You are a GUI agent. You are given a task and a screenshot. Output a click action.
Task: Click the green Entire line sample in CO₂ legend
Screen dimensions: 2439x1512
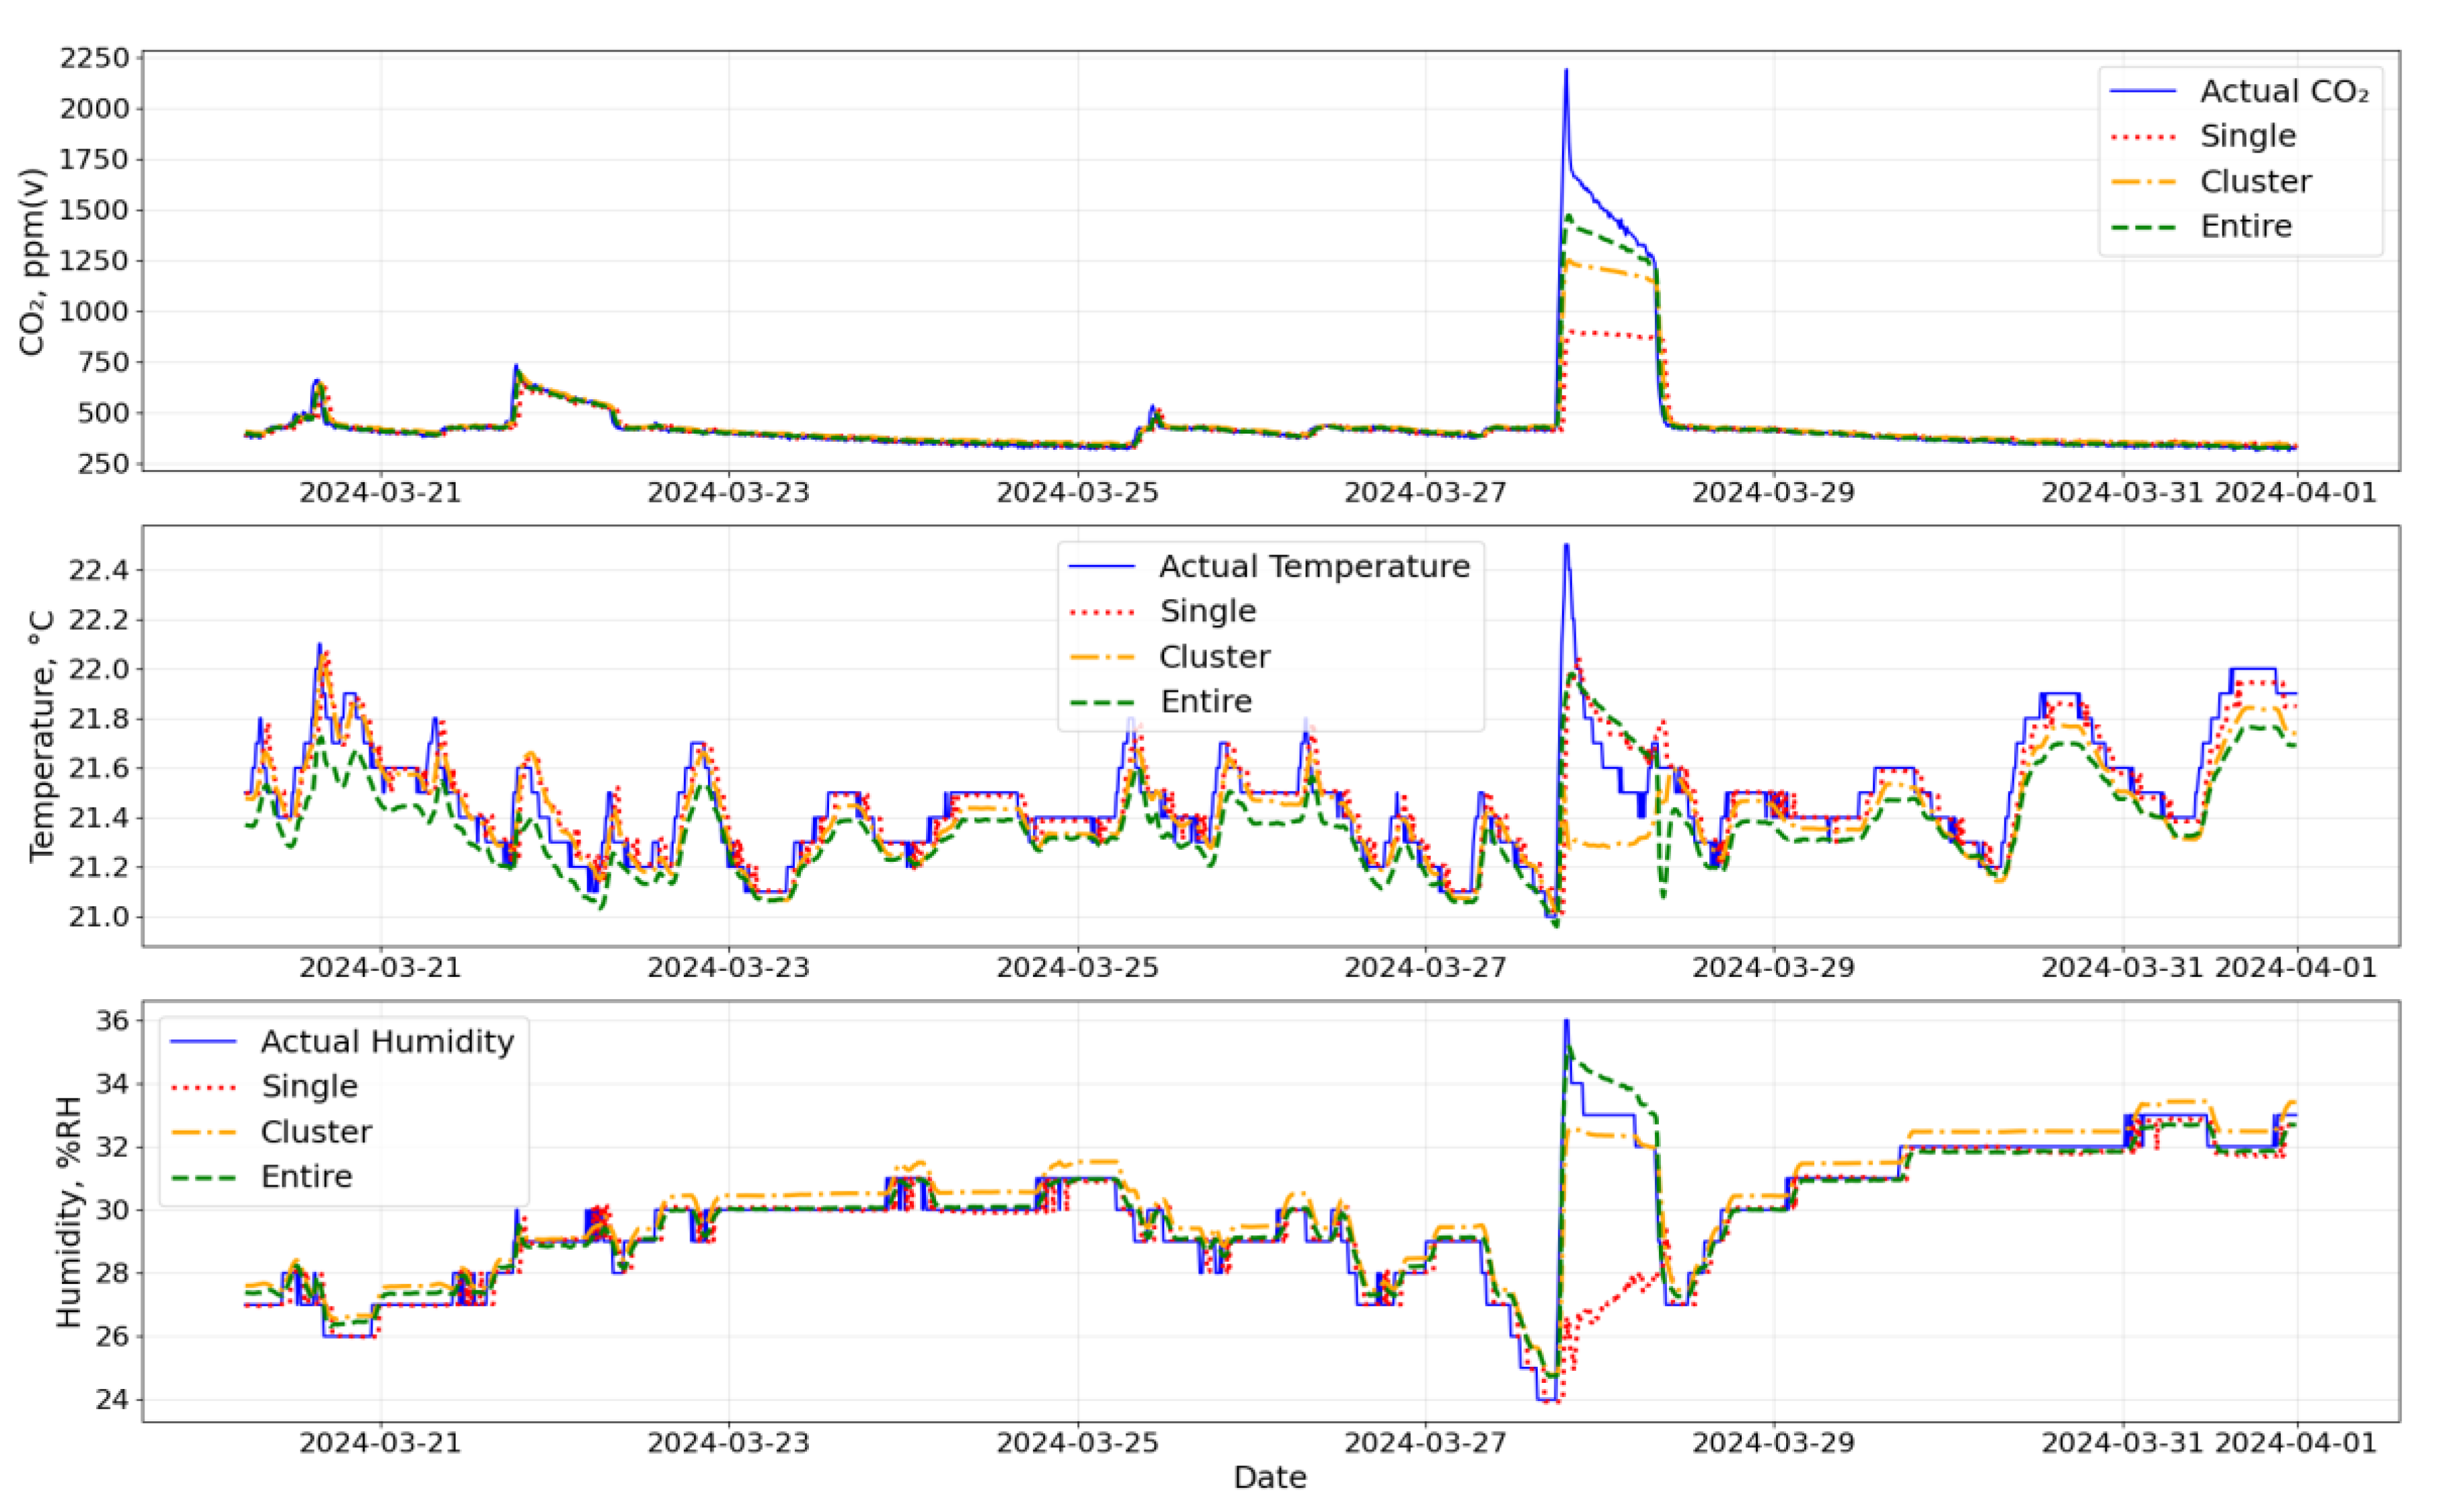pyautogui.click(x=2143, y=227)
